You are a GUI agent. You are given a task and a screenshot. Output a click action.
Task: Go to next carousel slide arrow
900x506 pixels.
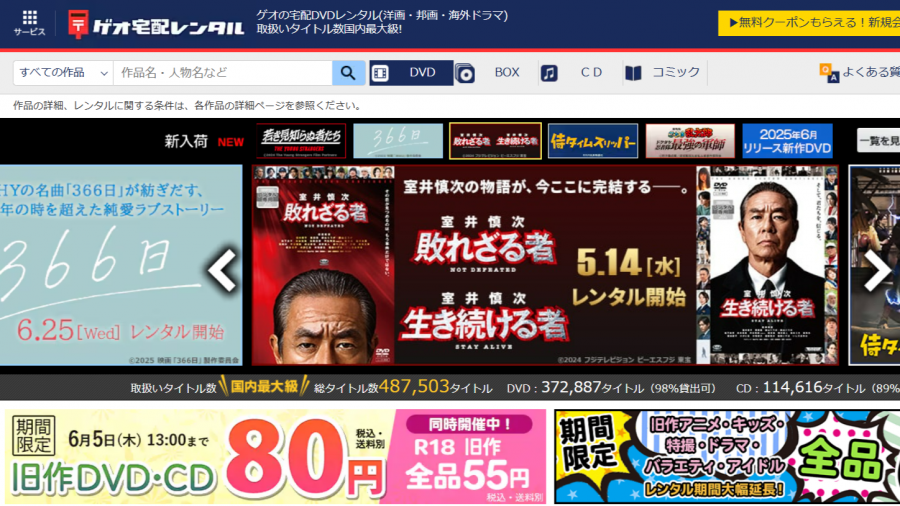point(876,270)
